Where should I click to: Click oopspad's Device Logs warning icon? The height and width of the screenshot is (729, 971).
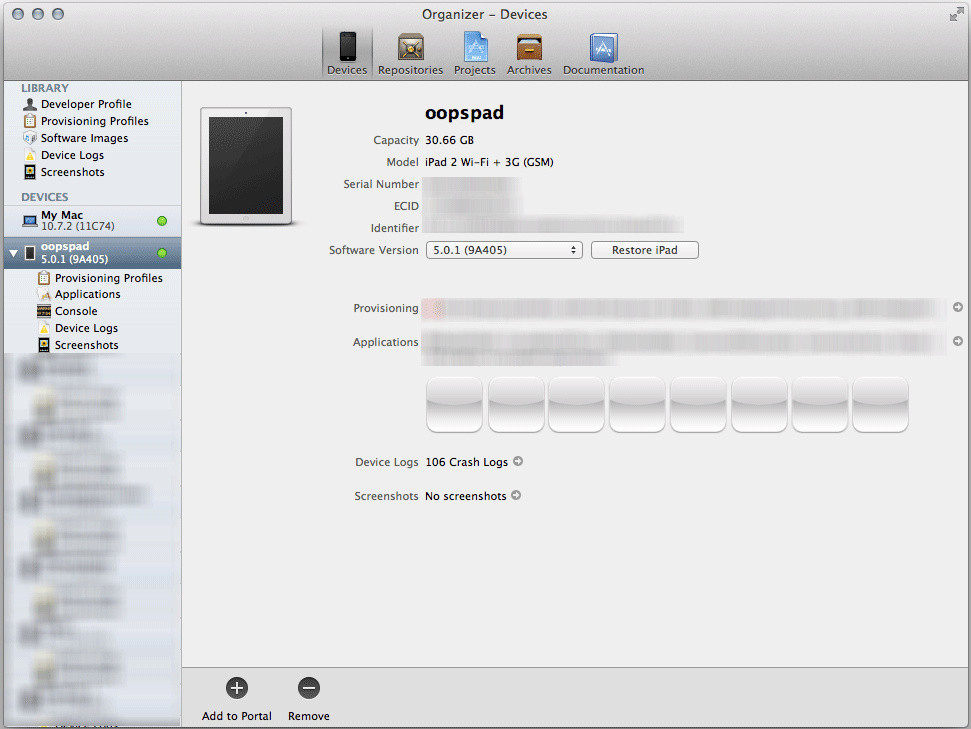(x=44, y=328)
